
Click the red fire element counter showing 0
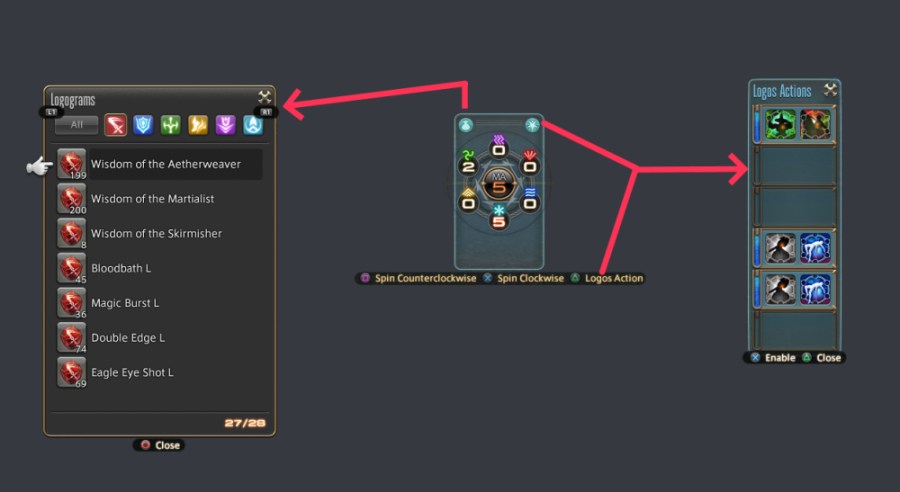point(530,164)
